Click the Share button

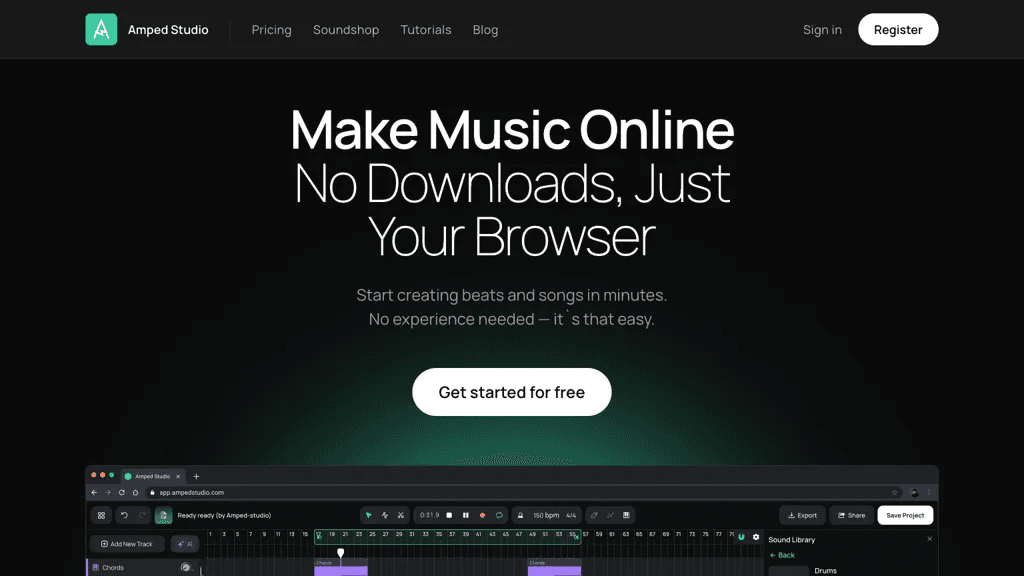[x=852, y=515]
